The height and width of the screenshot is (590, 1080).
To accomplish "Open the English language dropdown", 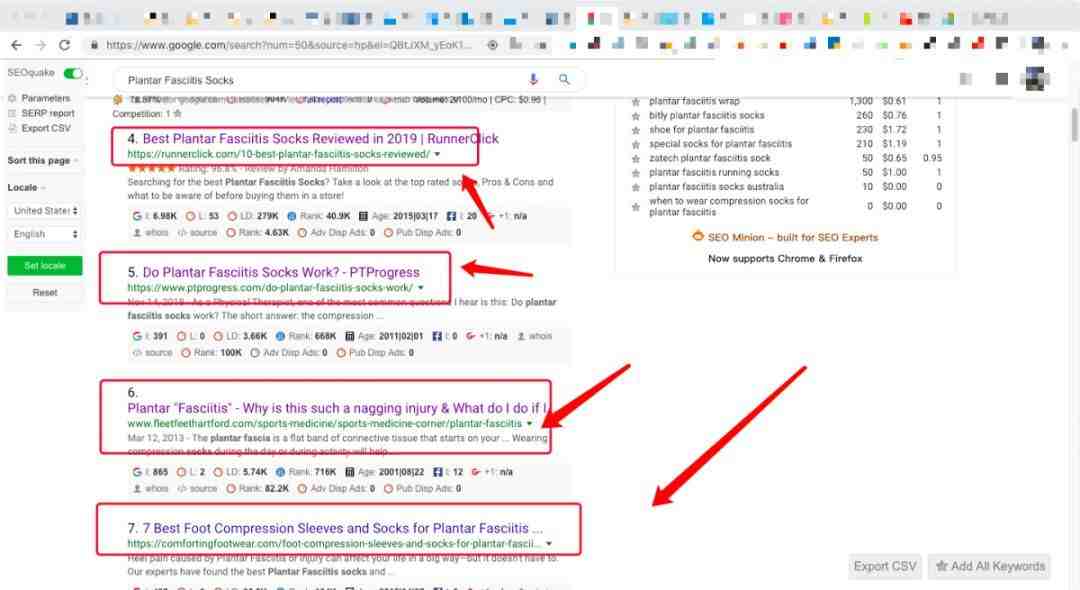I will (x=45, y=234).
